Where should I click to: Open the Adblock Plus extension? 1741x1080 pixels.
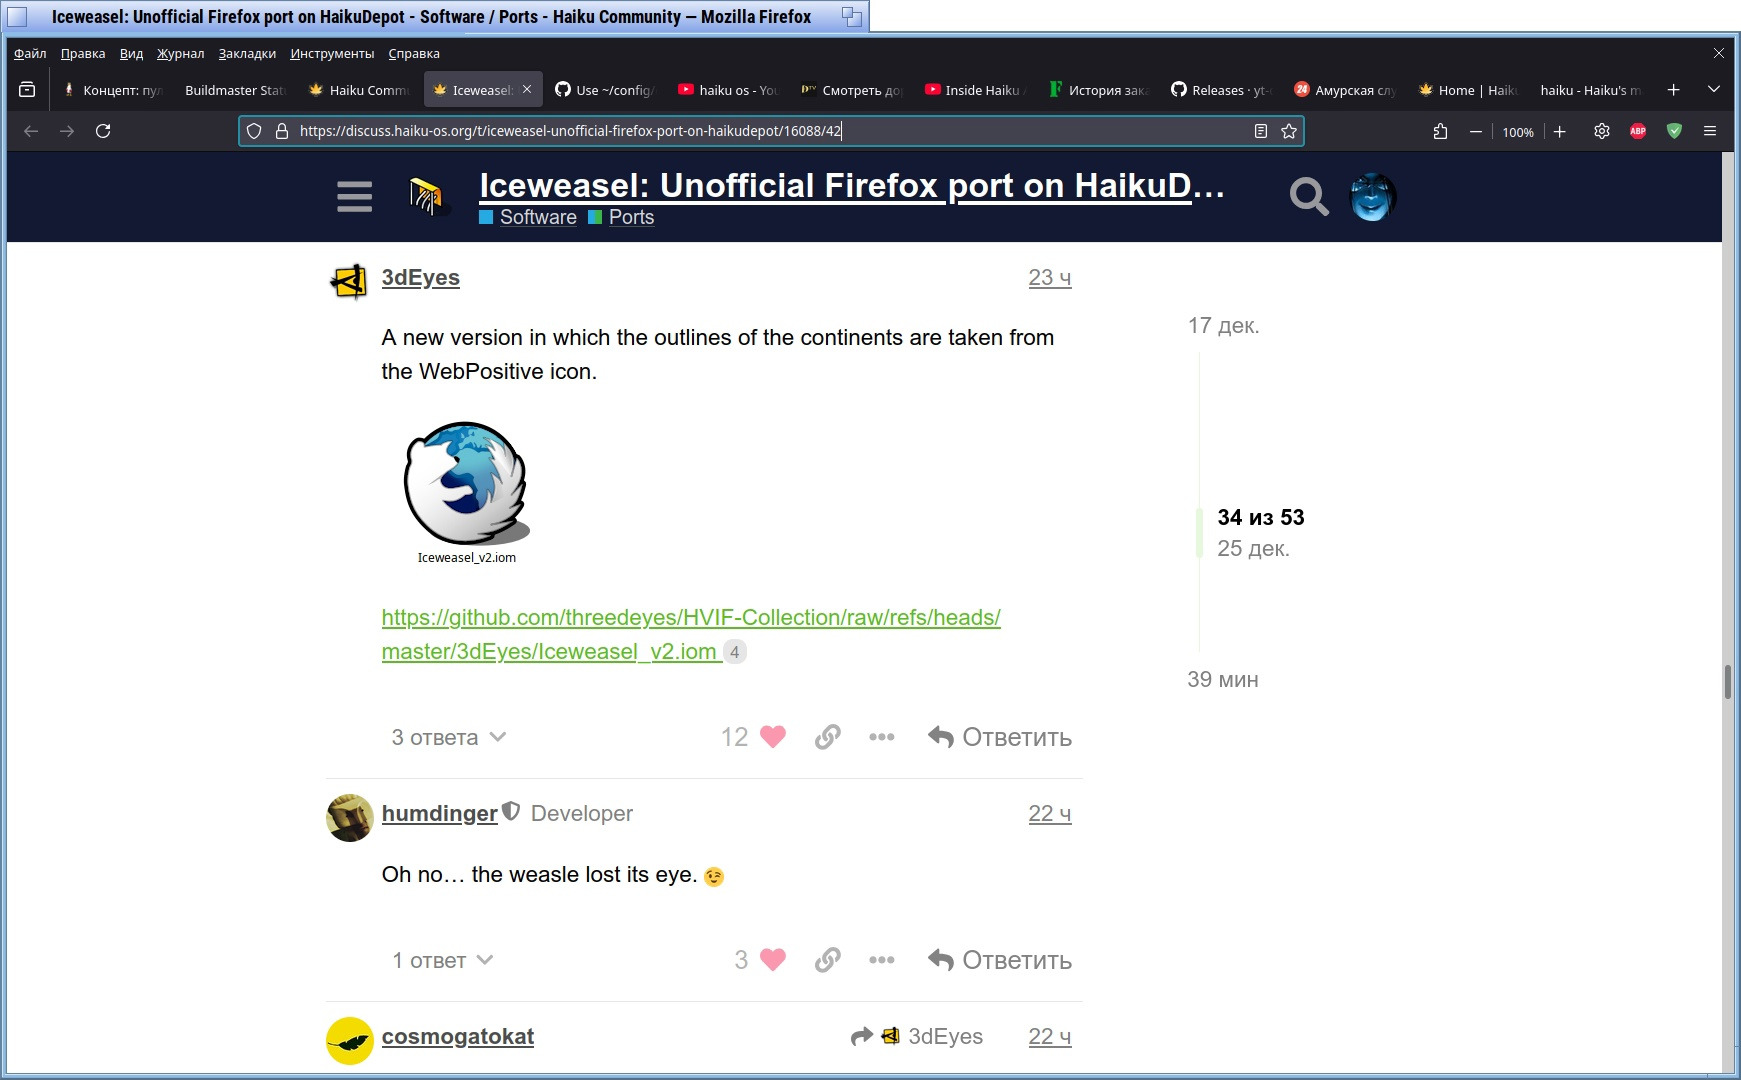coord(1638,131)
